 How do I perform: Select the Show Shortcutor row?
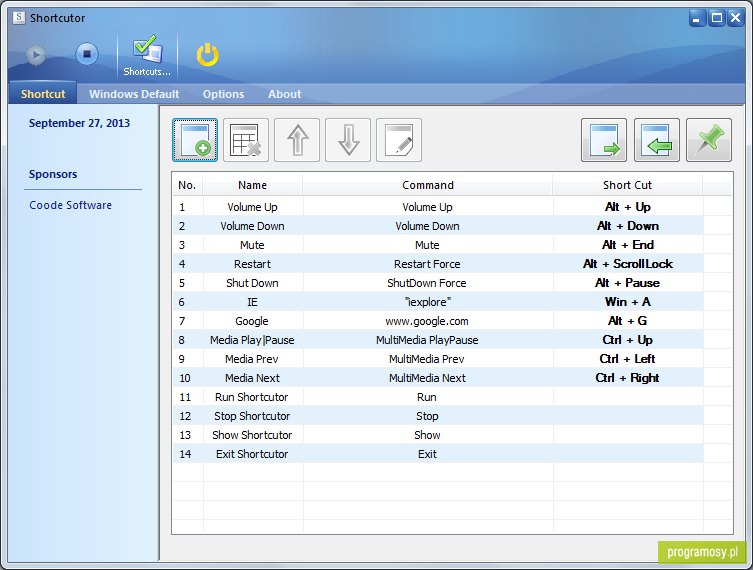(438, 435)
